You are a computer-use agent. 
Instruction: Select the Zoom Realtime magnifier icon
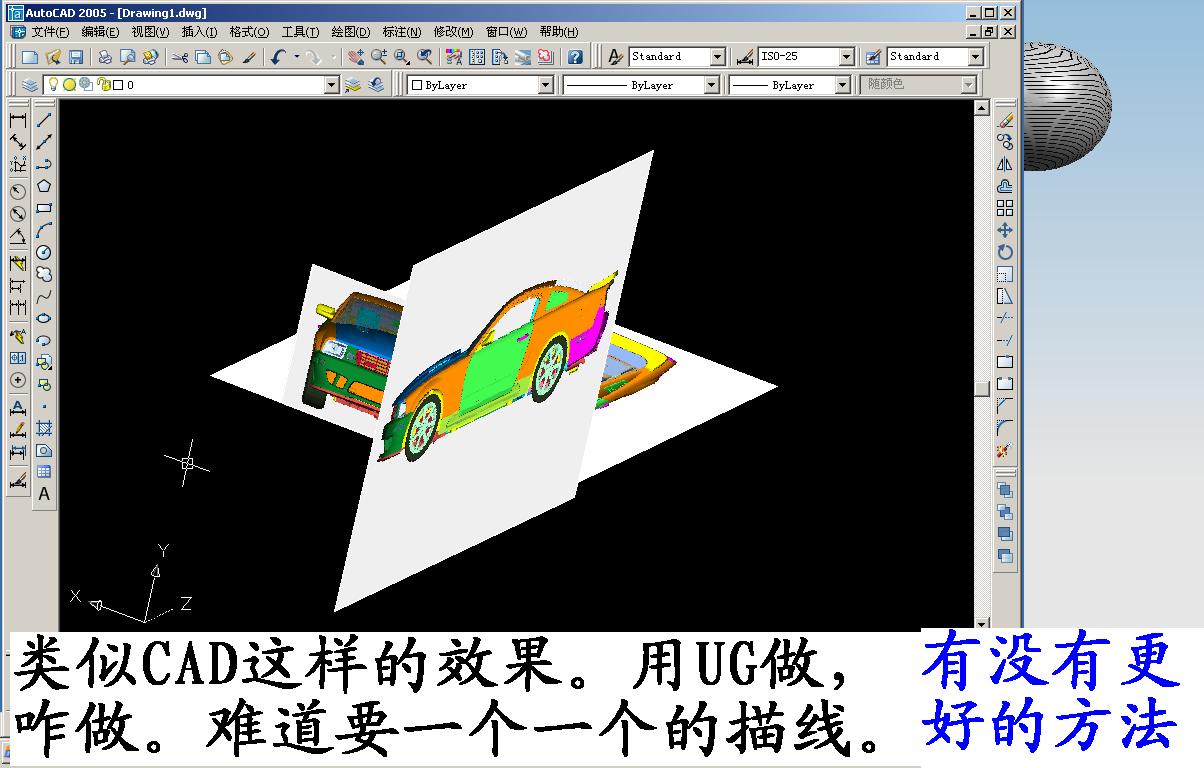[379, 57]
